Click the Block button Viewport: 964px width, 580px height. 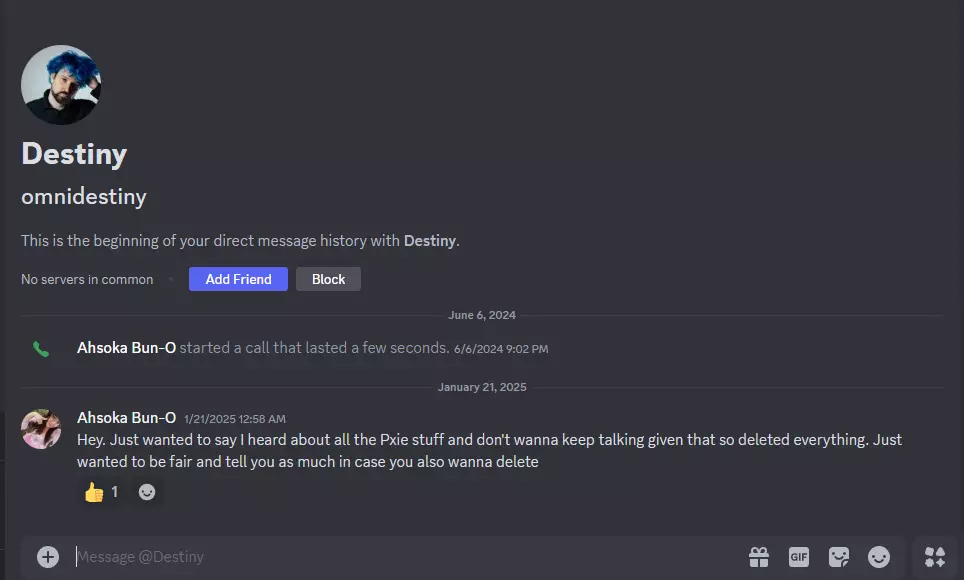328,279
